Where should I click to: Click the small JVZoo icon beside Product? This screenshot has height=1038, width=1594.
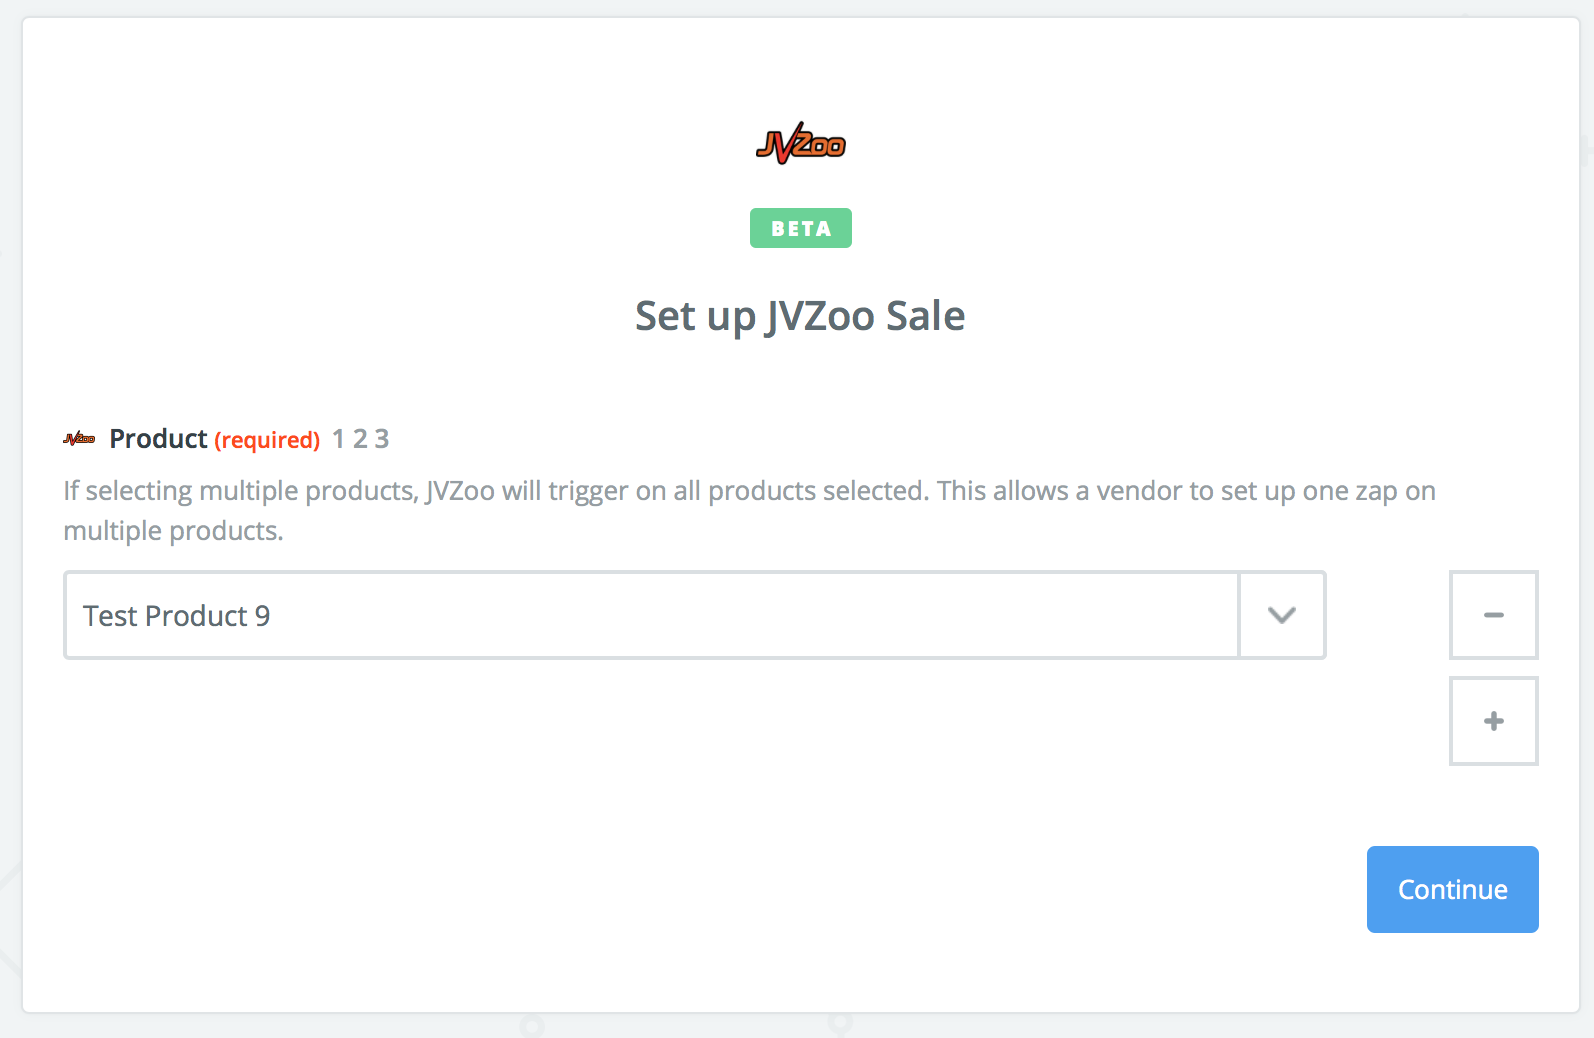click(79, 438)
